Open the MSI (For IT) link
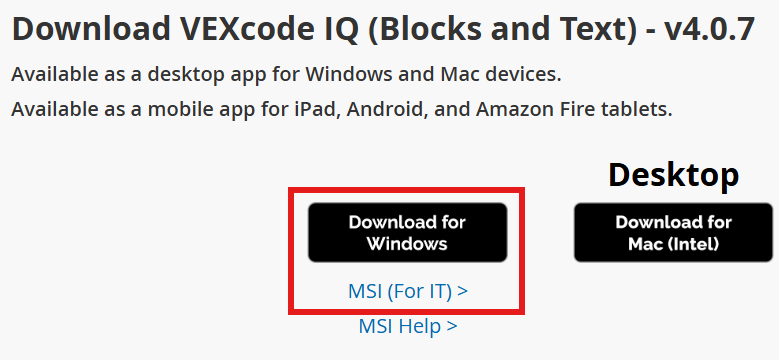This screenshot has width=779, height=360. click(x=407, y=291)
